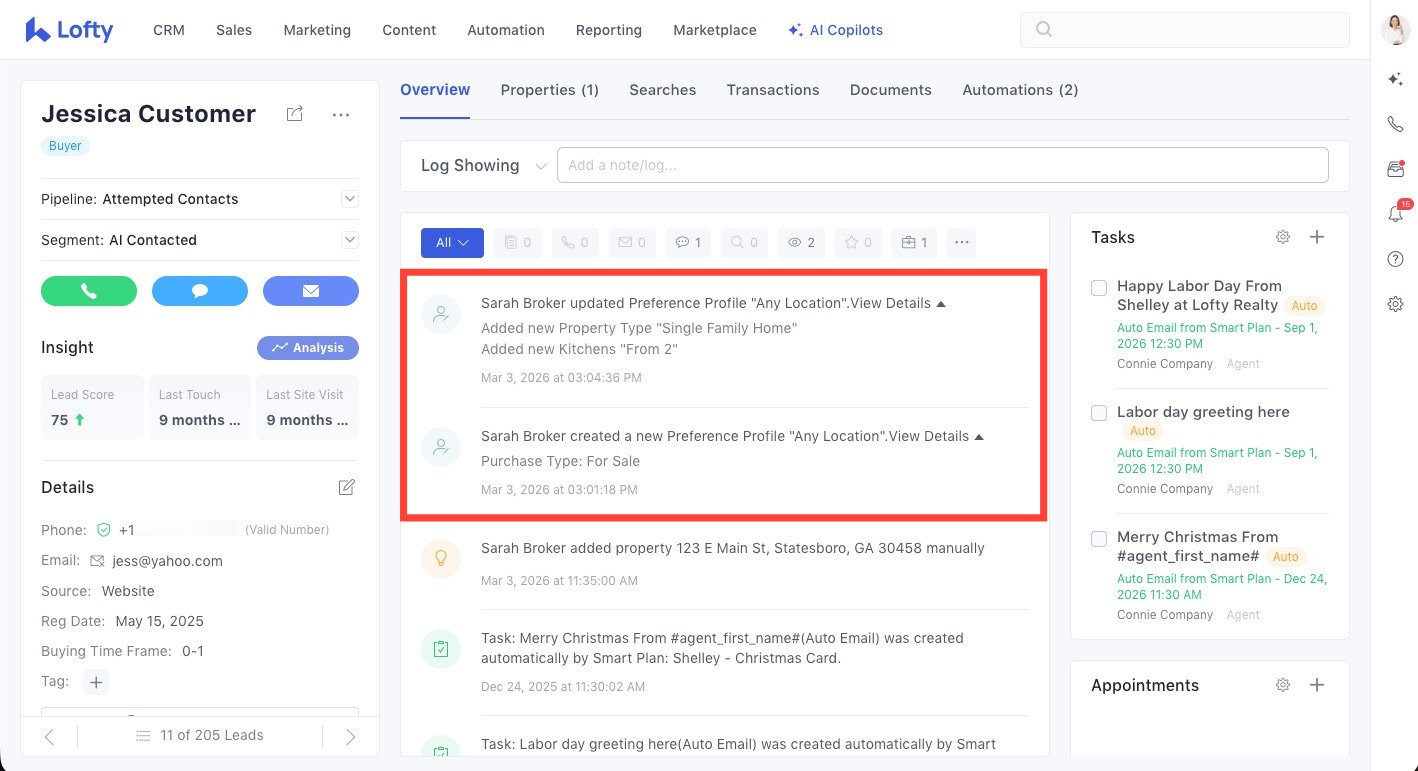Click the Add a note/log input field
The width and height of the screenshot is (1418, 771).
942,165
